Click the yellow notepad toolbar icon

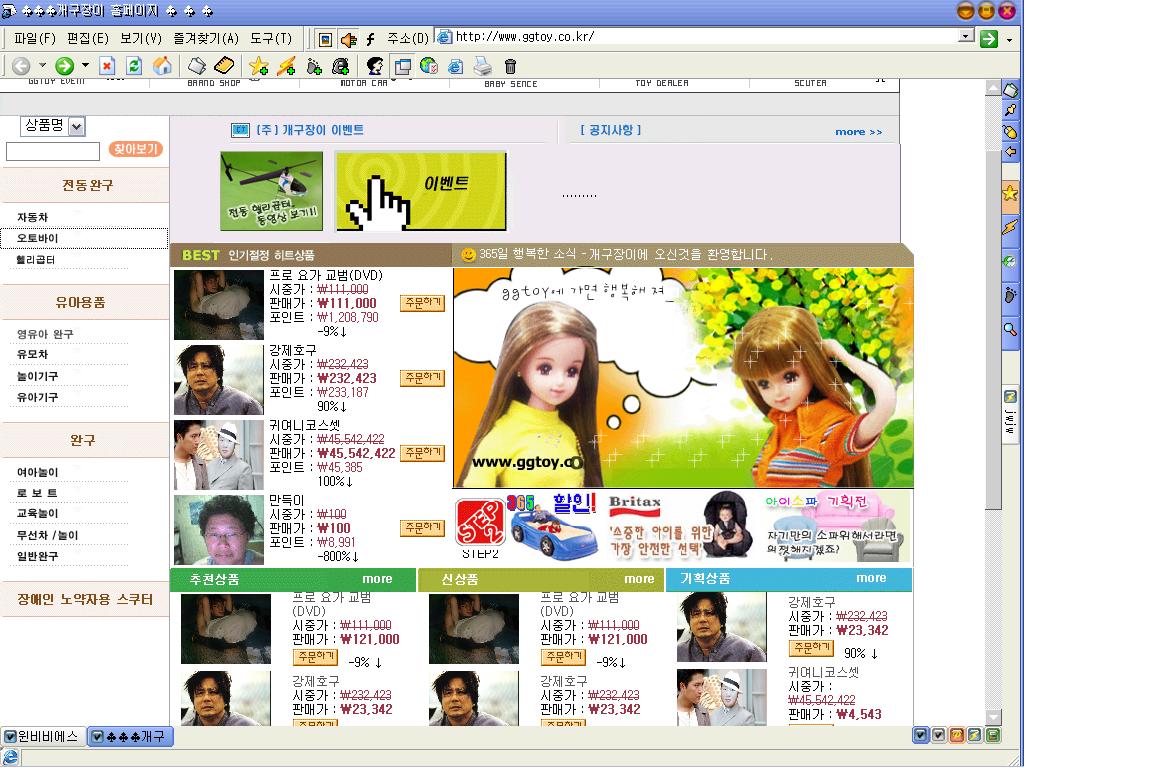224,66
